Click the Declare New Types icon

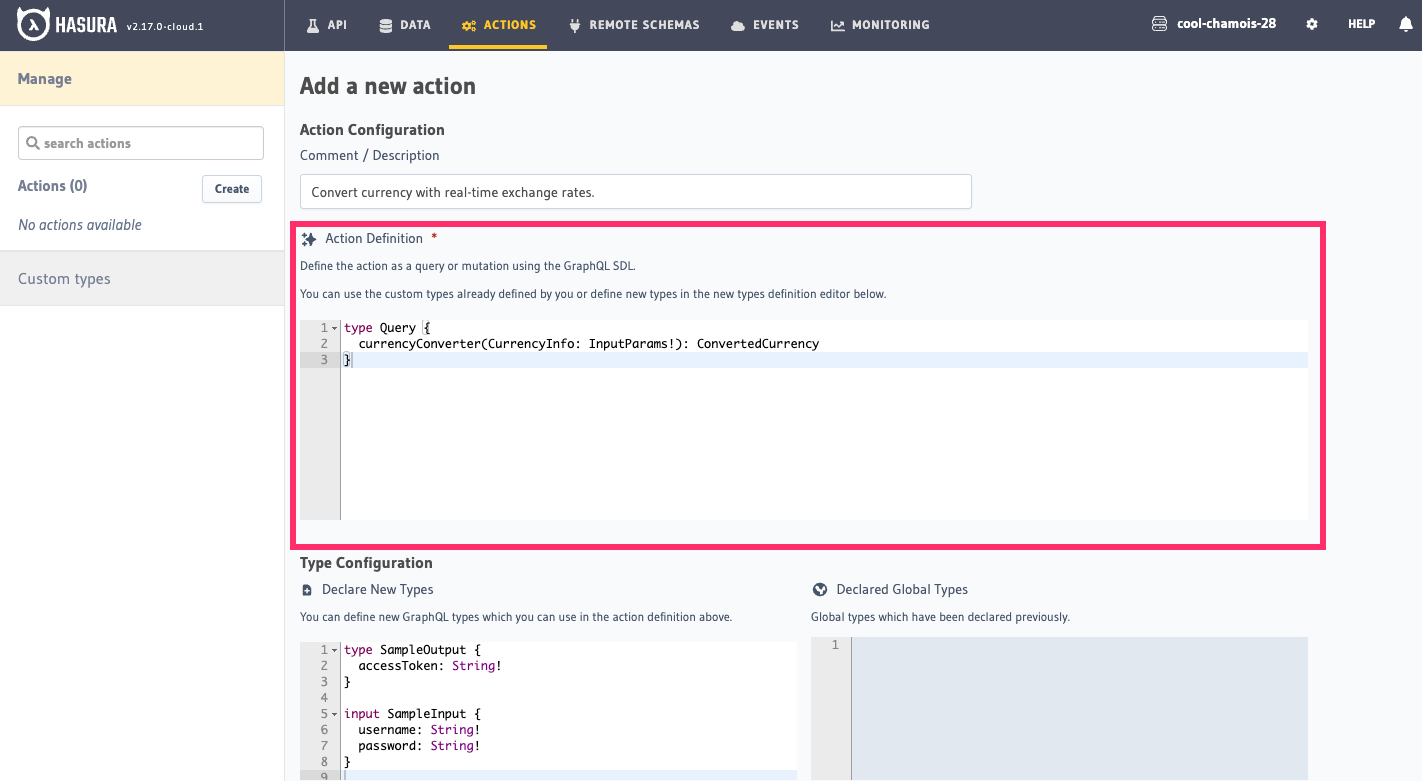pyautogui.click(x=307, y=590)
